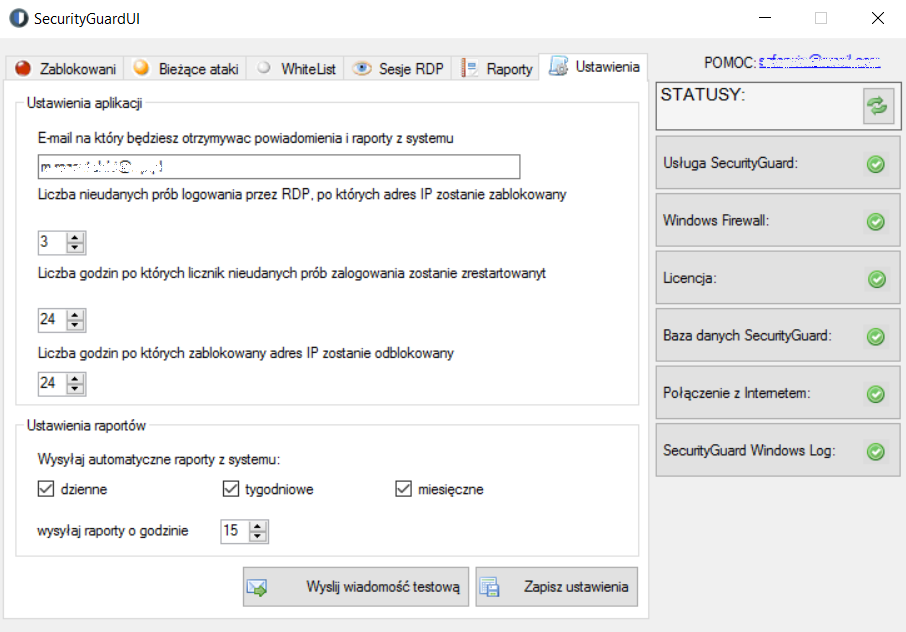Viewport: 906px width, 632px height.
Task: Decrease IP unblock hours value
Action: [x=75, y=389]
